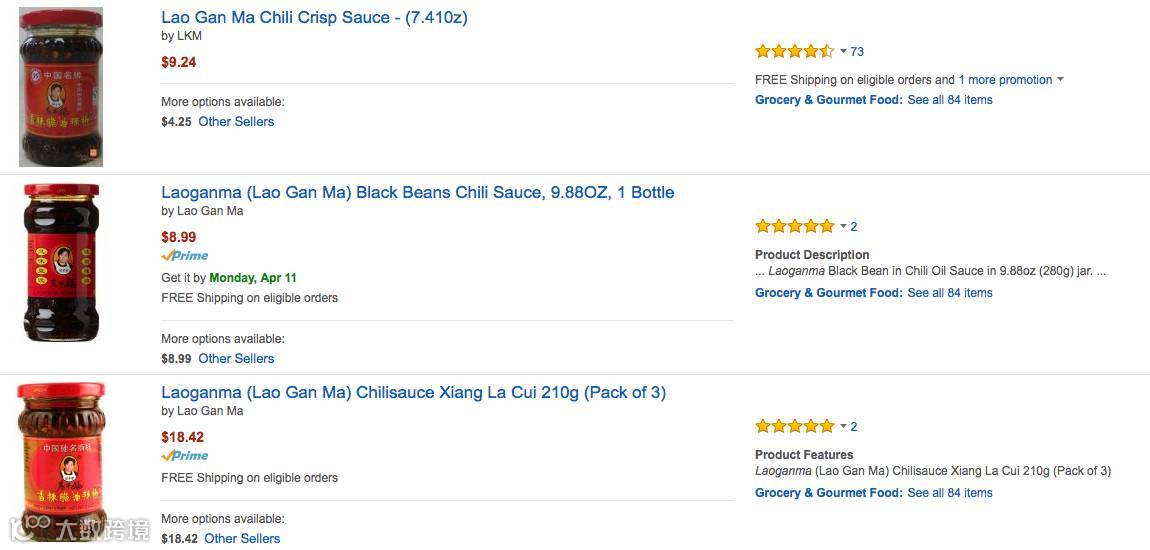View Other Sellers for the $4.25 offer

click(236, 122)
